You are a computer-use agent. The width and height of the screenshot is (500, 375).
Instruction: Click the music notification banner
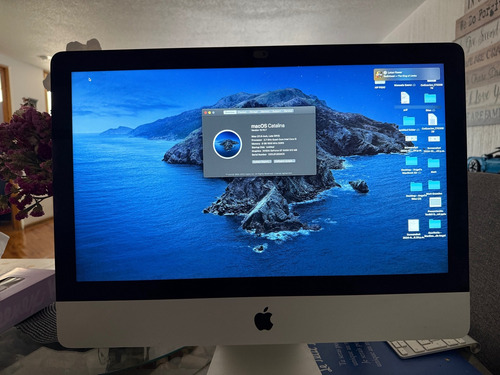pyautogui.click(x=407, y=74)
